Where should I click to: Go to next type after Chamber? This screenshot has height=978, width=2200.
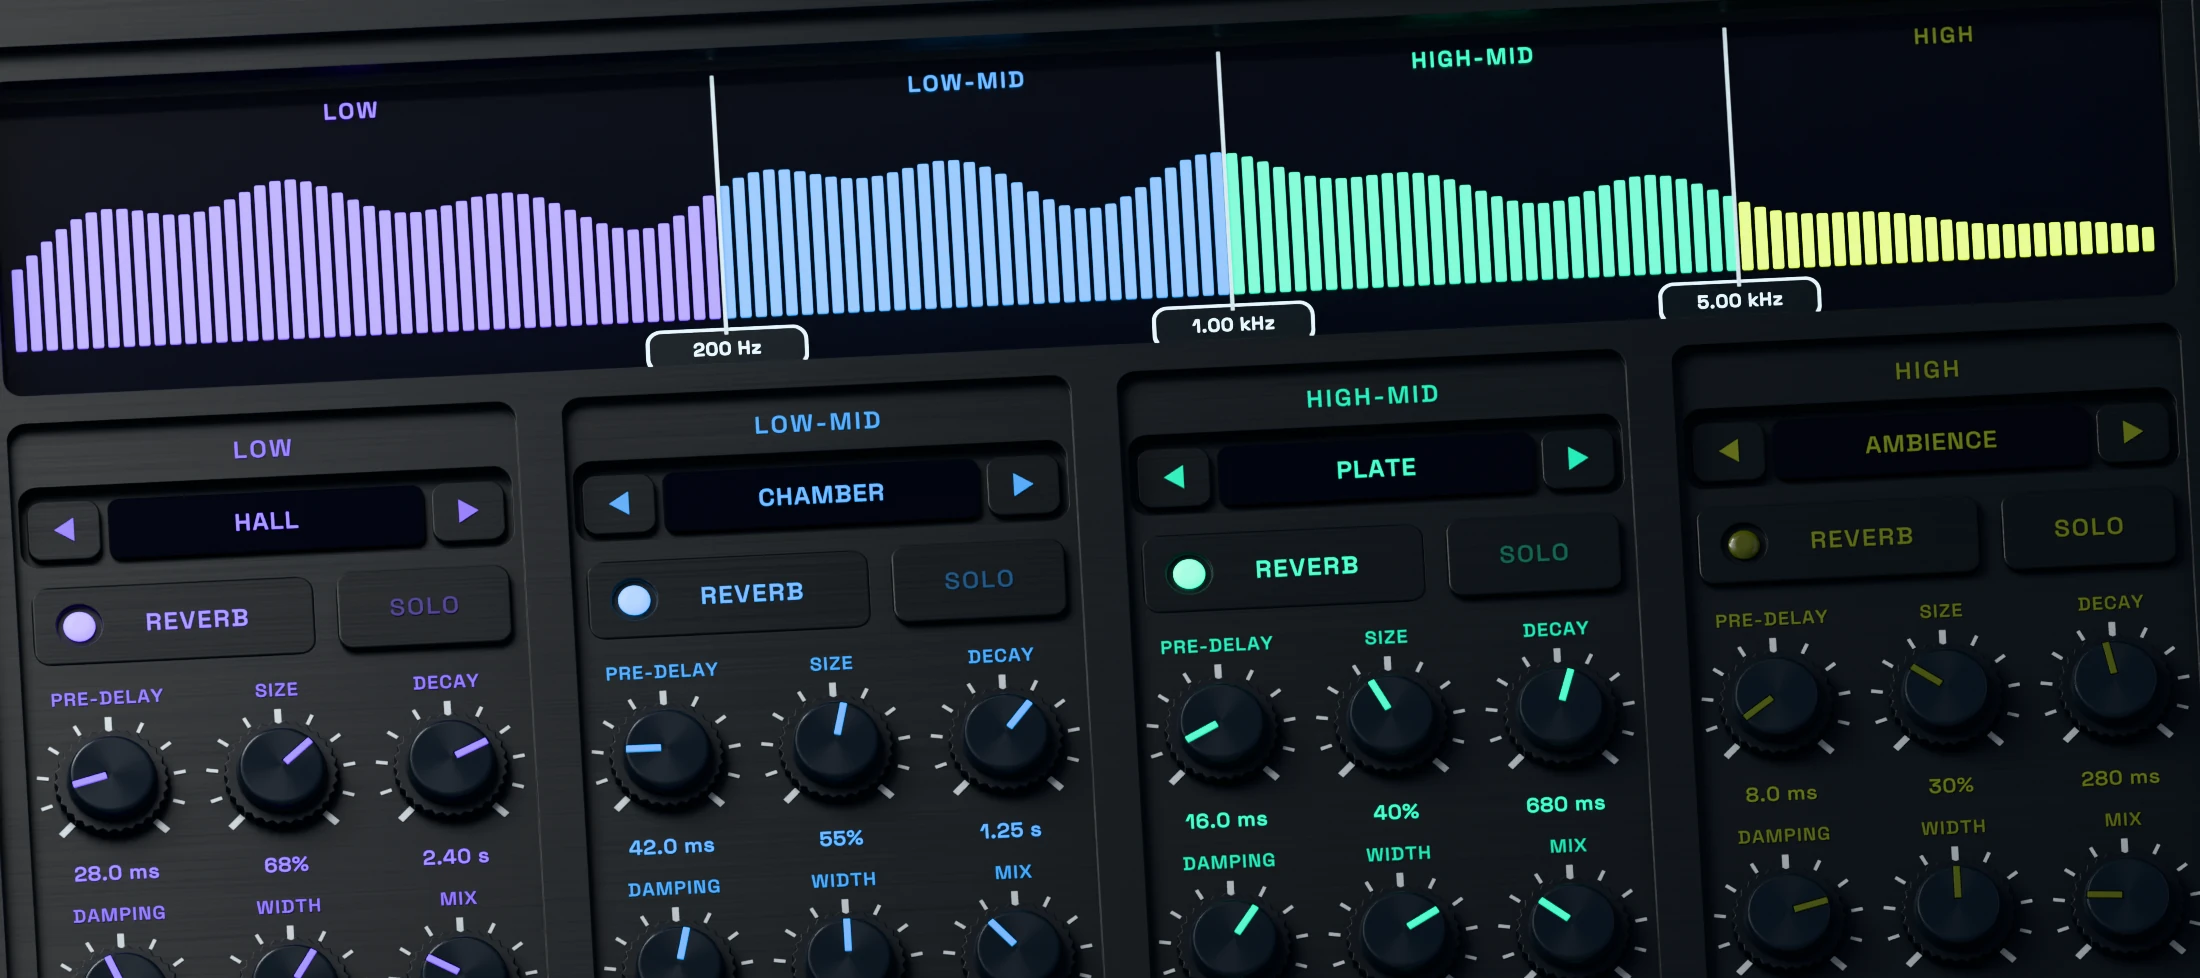click(1022, 485)
